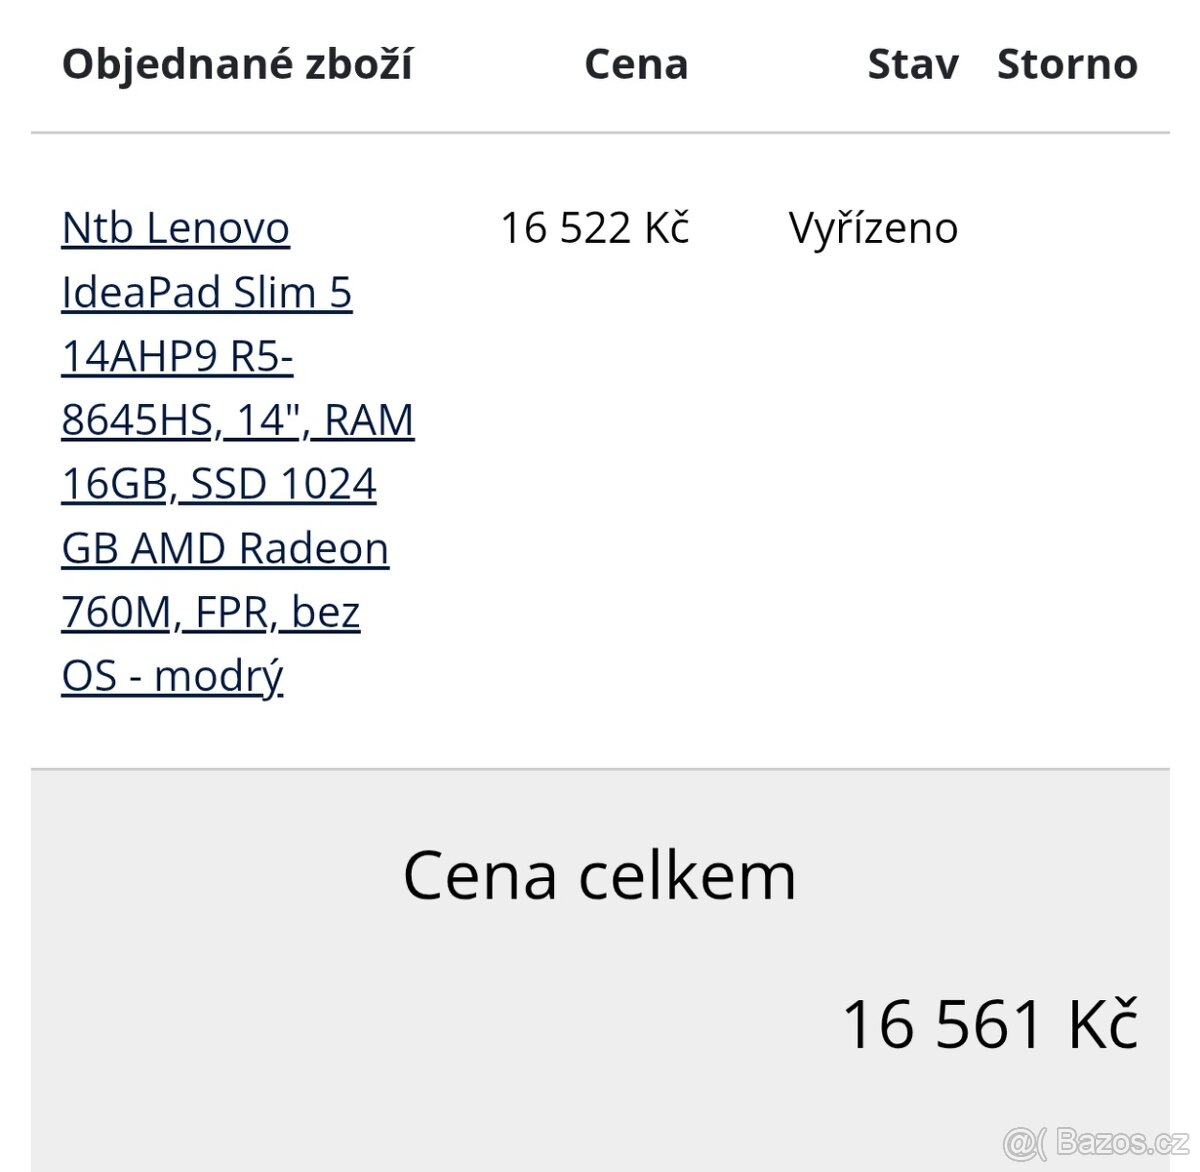Click the "14AHP9 R5-" part of the product link

(178, 356)
